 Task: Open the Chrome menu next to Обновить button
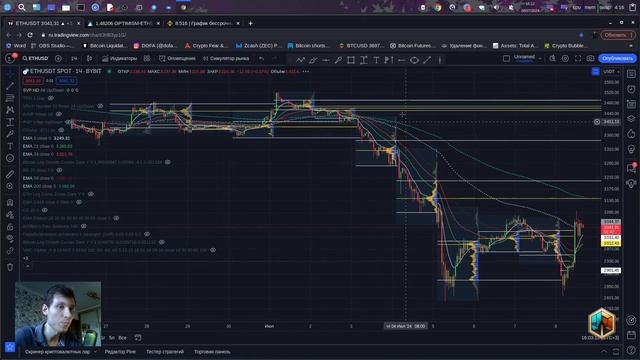click(631, 35)
